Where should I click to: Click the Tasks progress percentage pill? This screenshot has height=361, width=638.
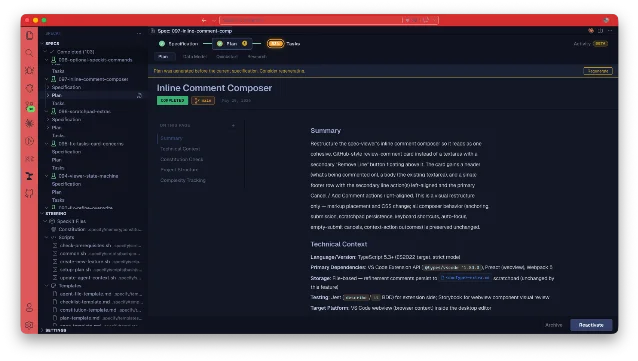275,44
